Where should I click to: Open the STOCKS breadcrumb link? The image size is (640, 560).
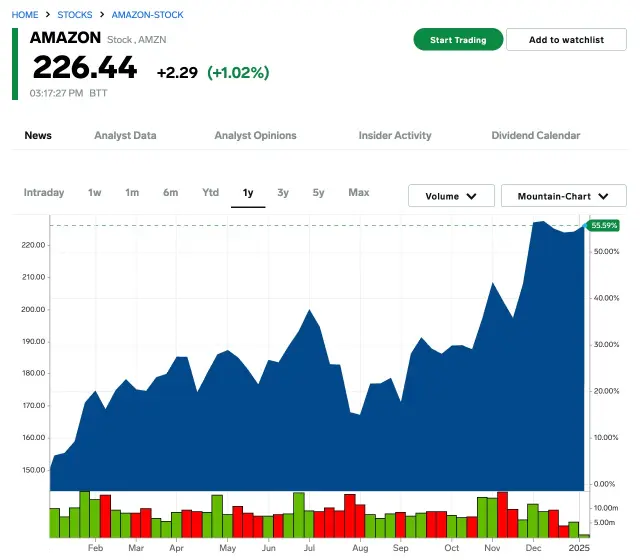(x=75, y=15)
